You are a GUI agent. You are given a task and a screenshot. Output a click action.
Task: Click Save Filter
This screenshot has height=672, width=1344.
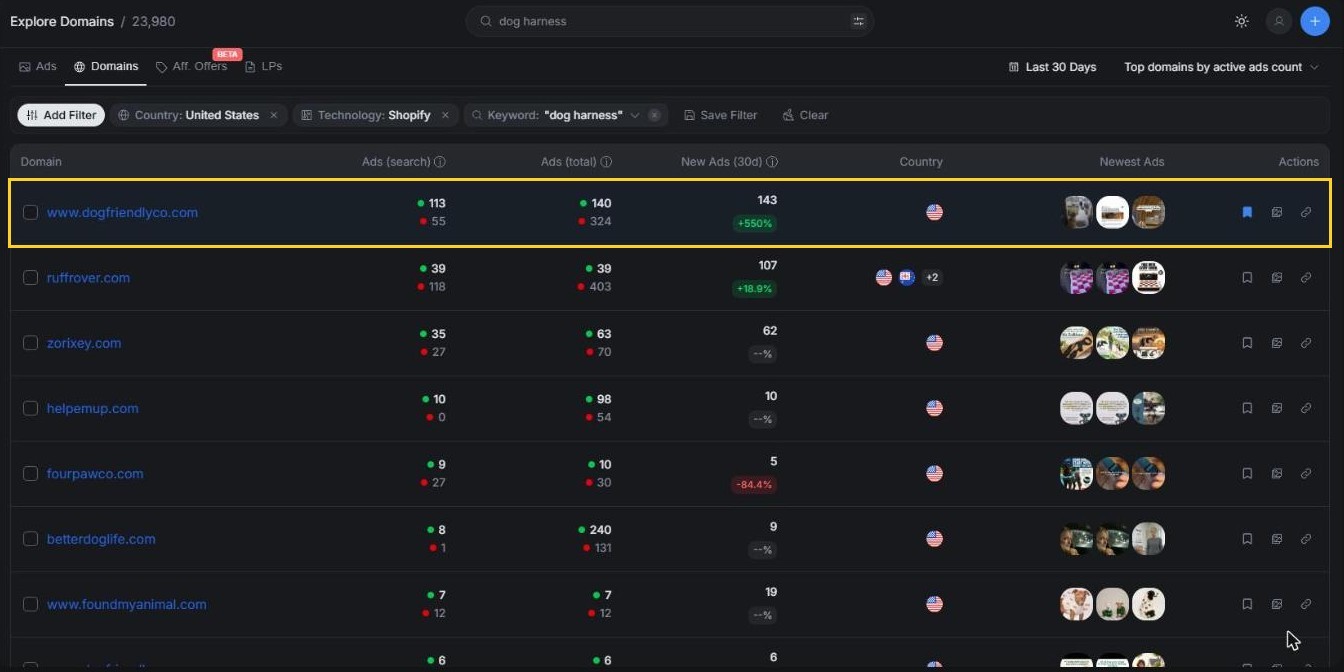tap(721, 115)
